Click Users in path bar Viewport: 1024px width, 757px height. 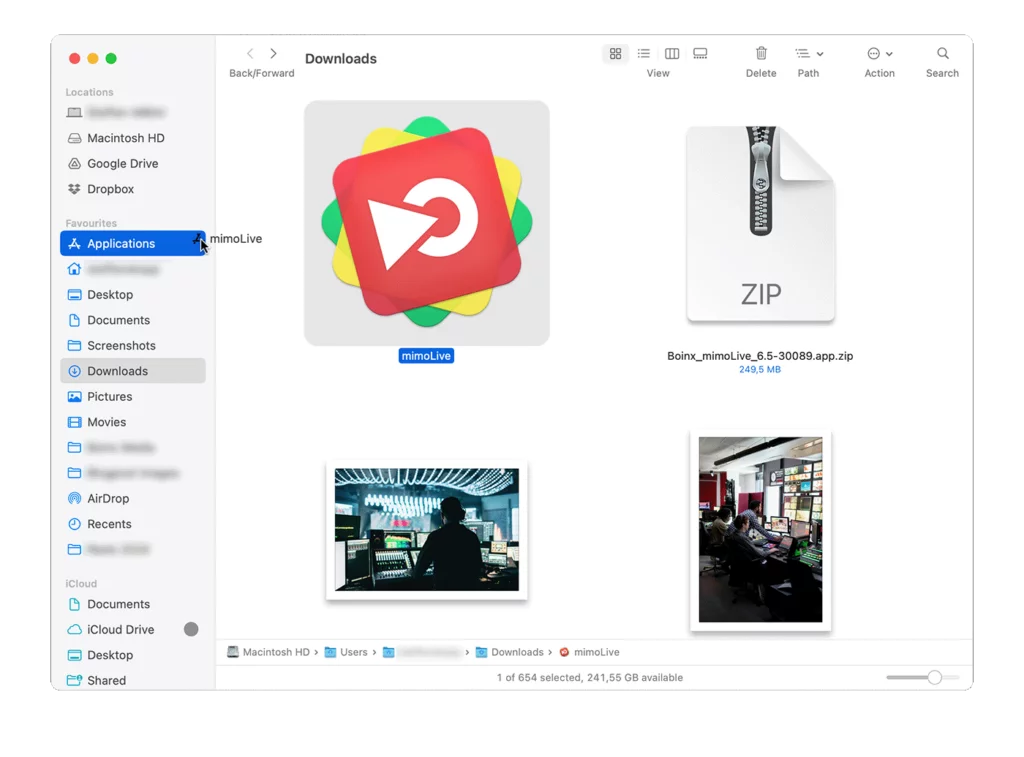(346, 652)
